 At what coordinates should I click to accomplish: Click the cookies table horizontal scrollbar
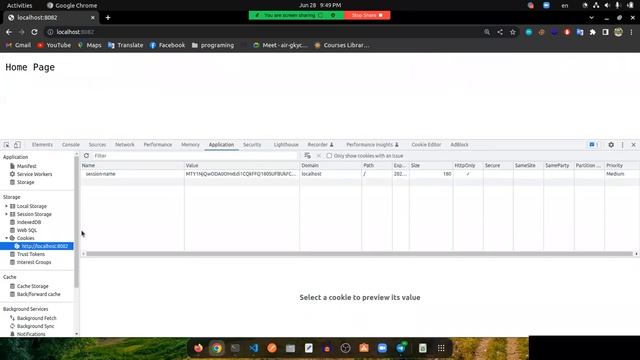click(359, 254)
